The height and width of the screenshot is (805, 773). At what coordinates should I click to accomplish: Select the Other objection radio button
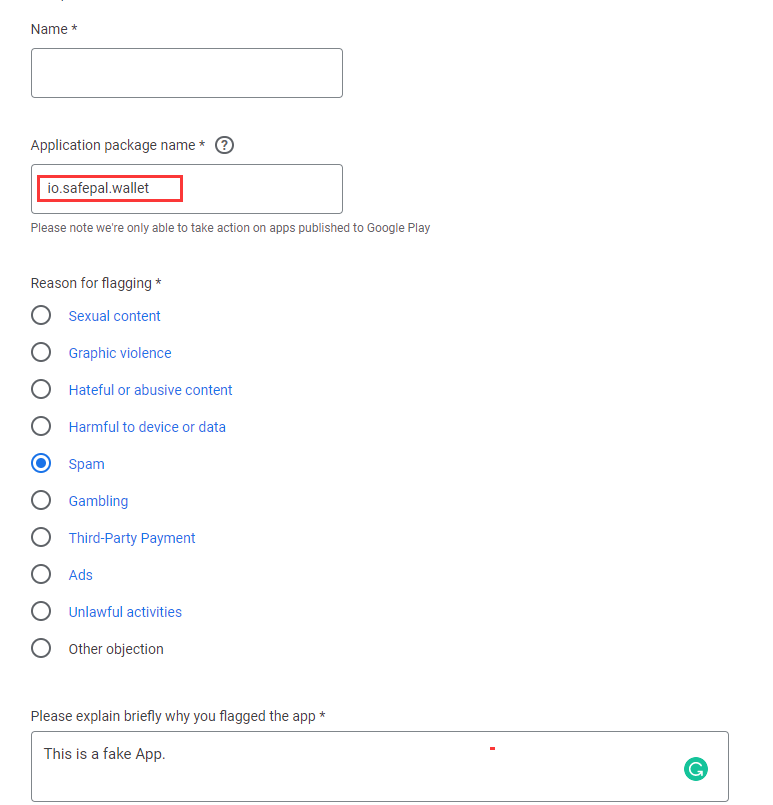click(x=41, y=649)
